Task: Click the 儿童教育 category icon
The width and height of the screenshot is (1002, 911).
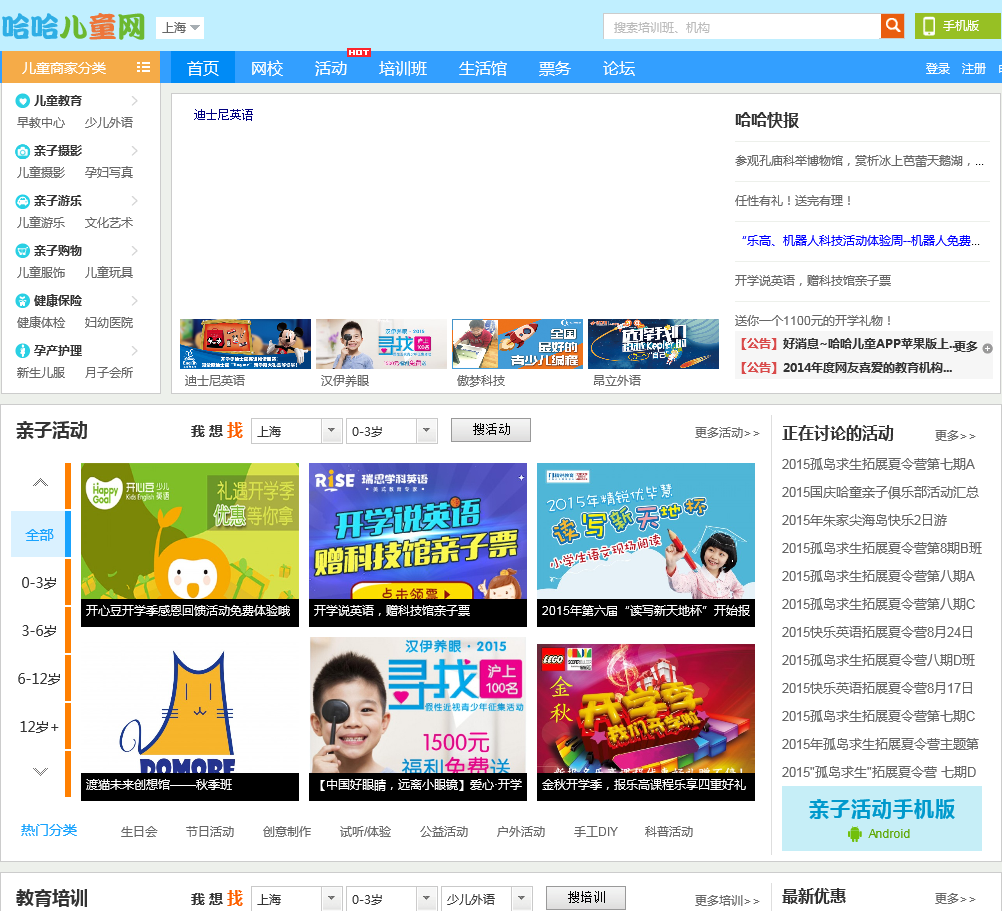Action: [22, 101]
